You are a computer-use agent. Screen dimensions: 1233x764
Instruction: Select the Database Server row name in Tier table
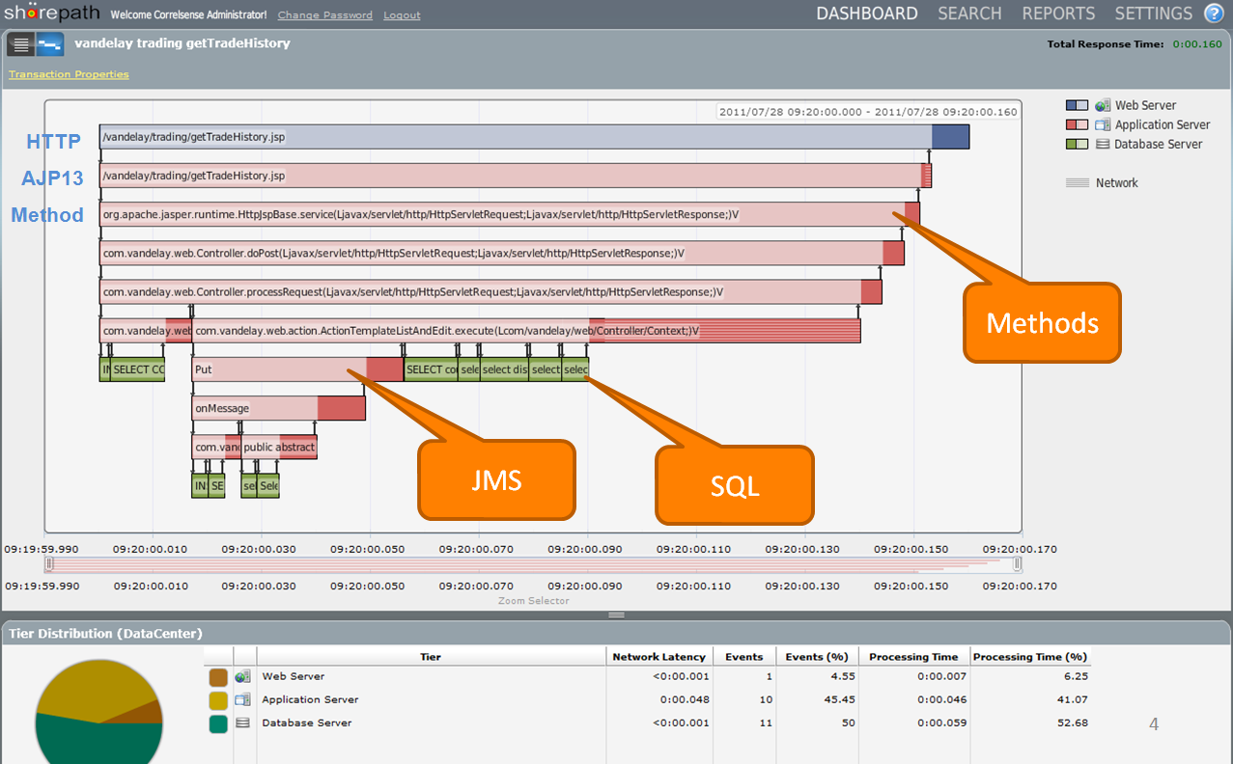(x=307, y=723)
